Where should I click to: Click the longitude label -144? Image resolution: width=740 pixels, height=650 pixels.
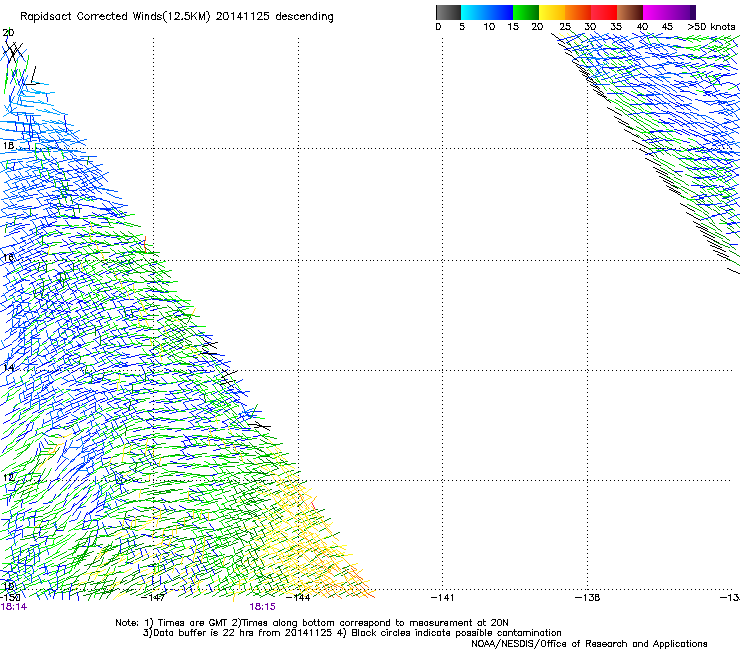point(299,598)
